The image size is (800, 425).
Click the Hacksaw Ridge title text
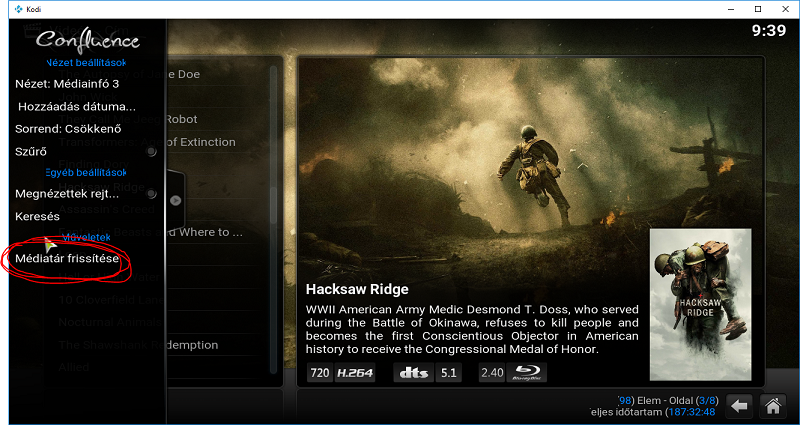click(357, 290)
